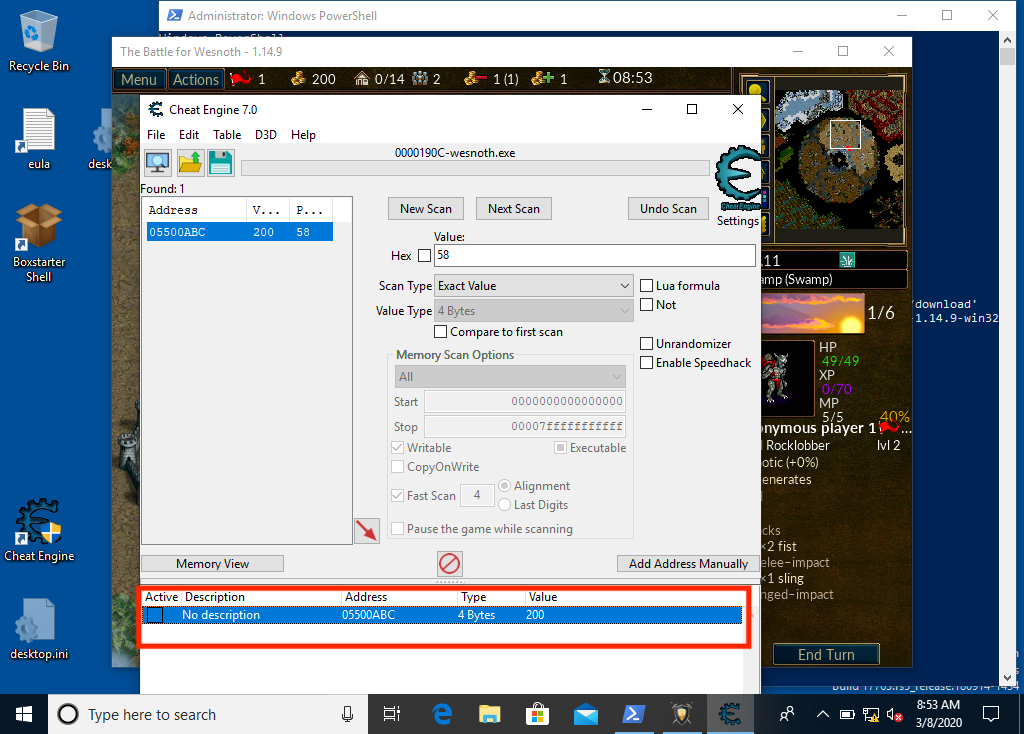Open the Windows Start menu
Viewport: 1024px width, 734px height.
(x=24, y=714)
